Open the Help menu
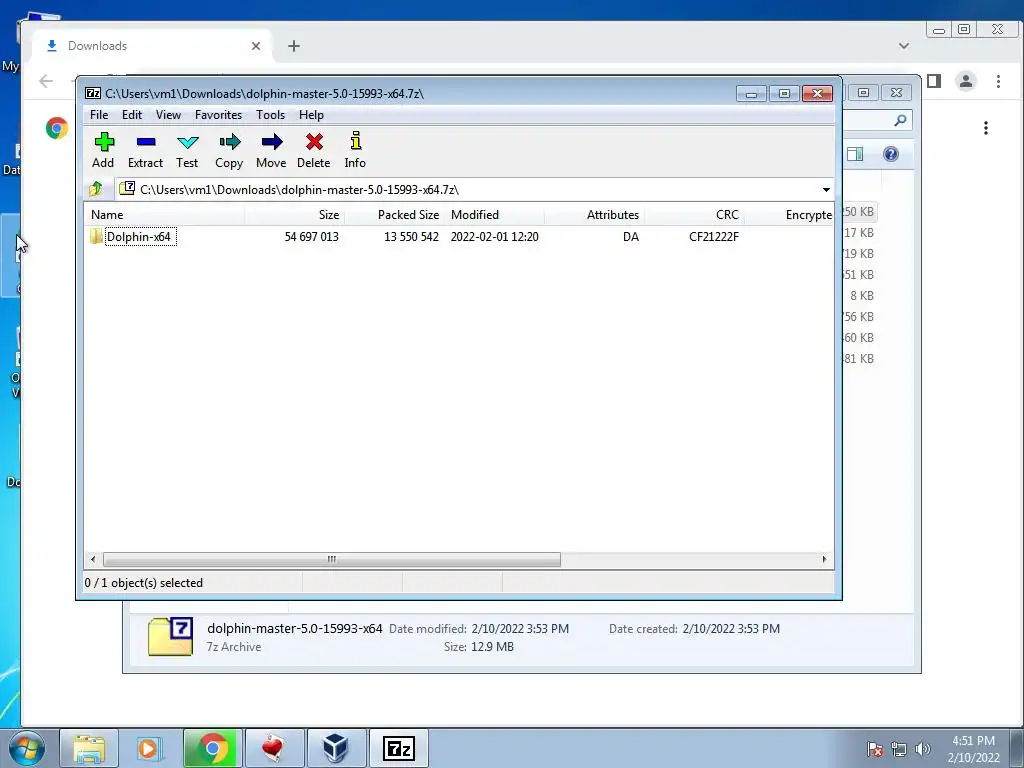This screenshot has width=1024, height=768. (x=312, y=115)
